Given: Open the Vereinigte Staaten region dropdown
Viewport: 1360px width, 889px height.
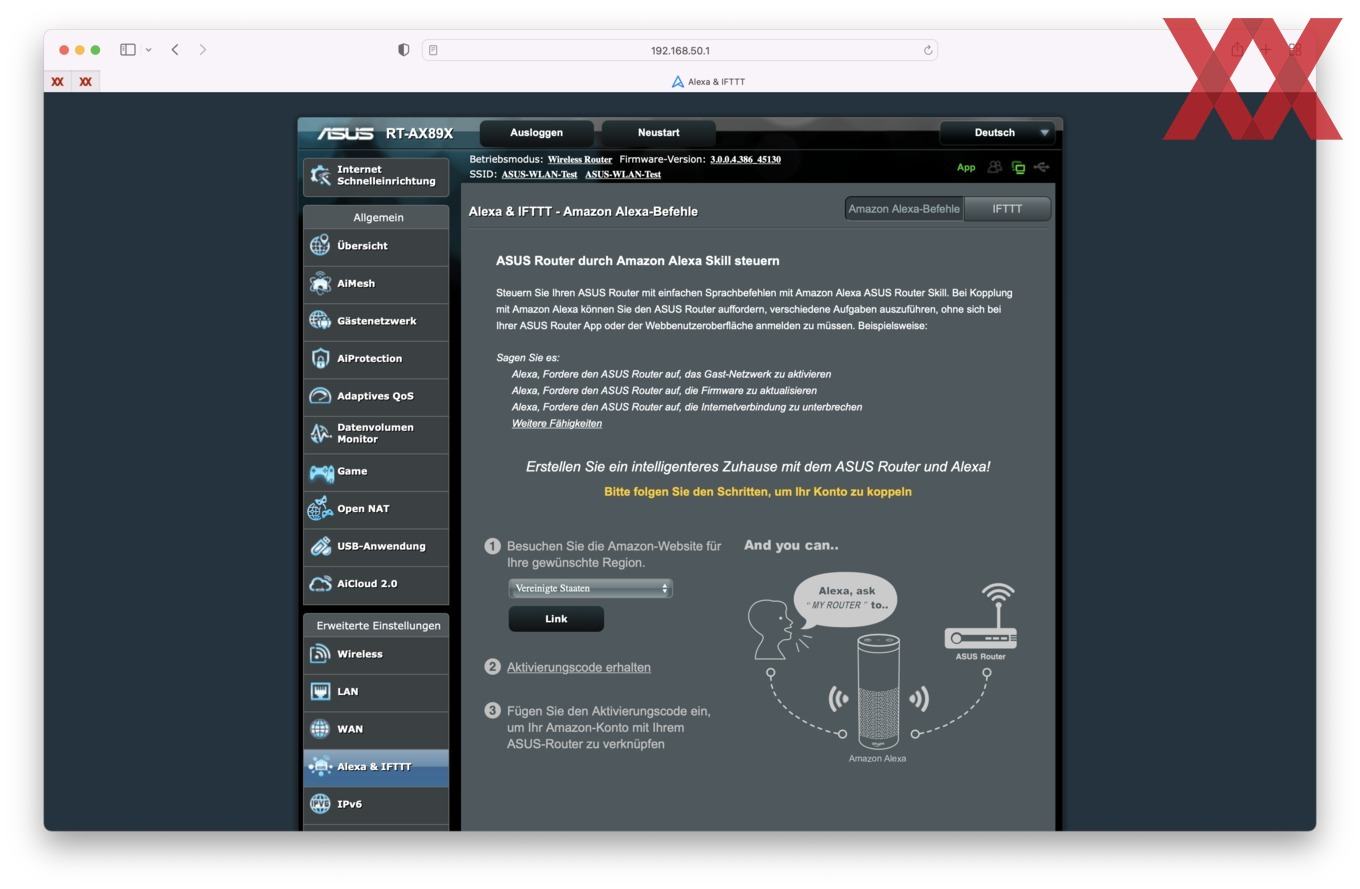Looking at the screenshot, I should pos(590,589).
